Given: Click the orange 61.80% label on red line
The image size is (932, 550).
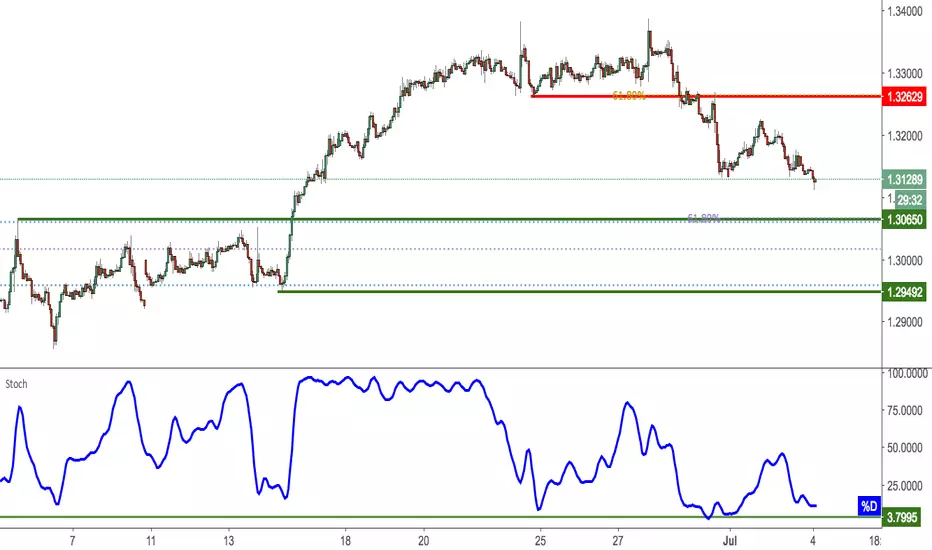Looking at the screenshot, I should [629, 96].
